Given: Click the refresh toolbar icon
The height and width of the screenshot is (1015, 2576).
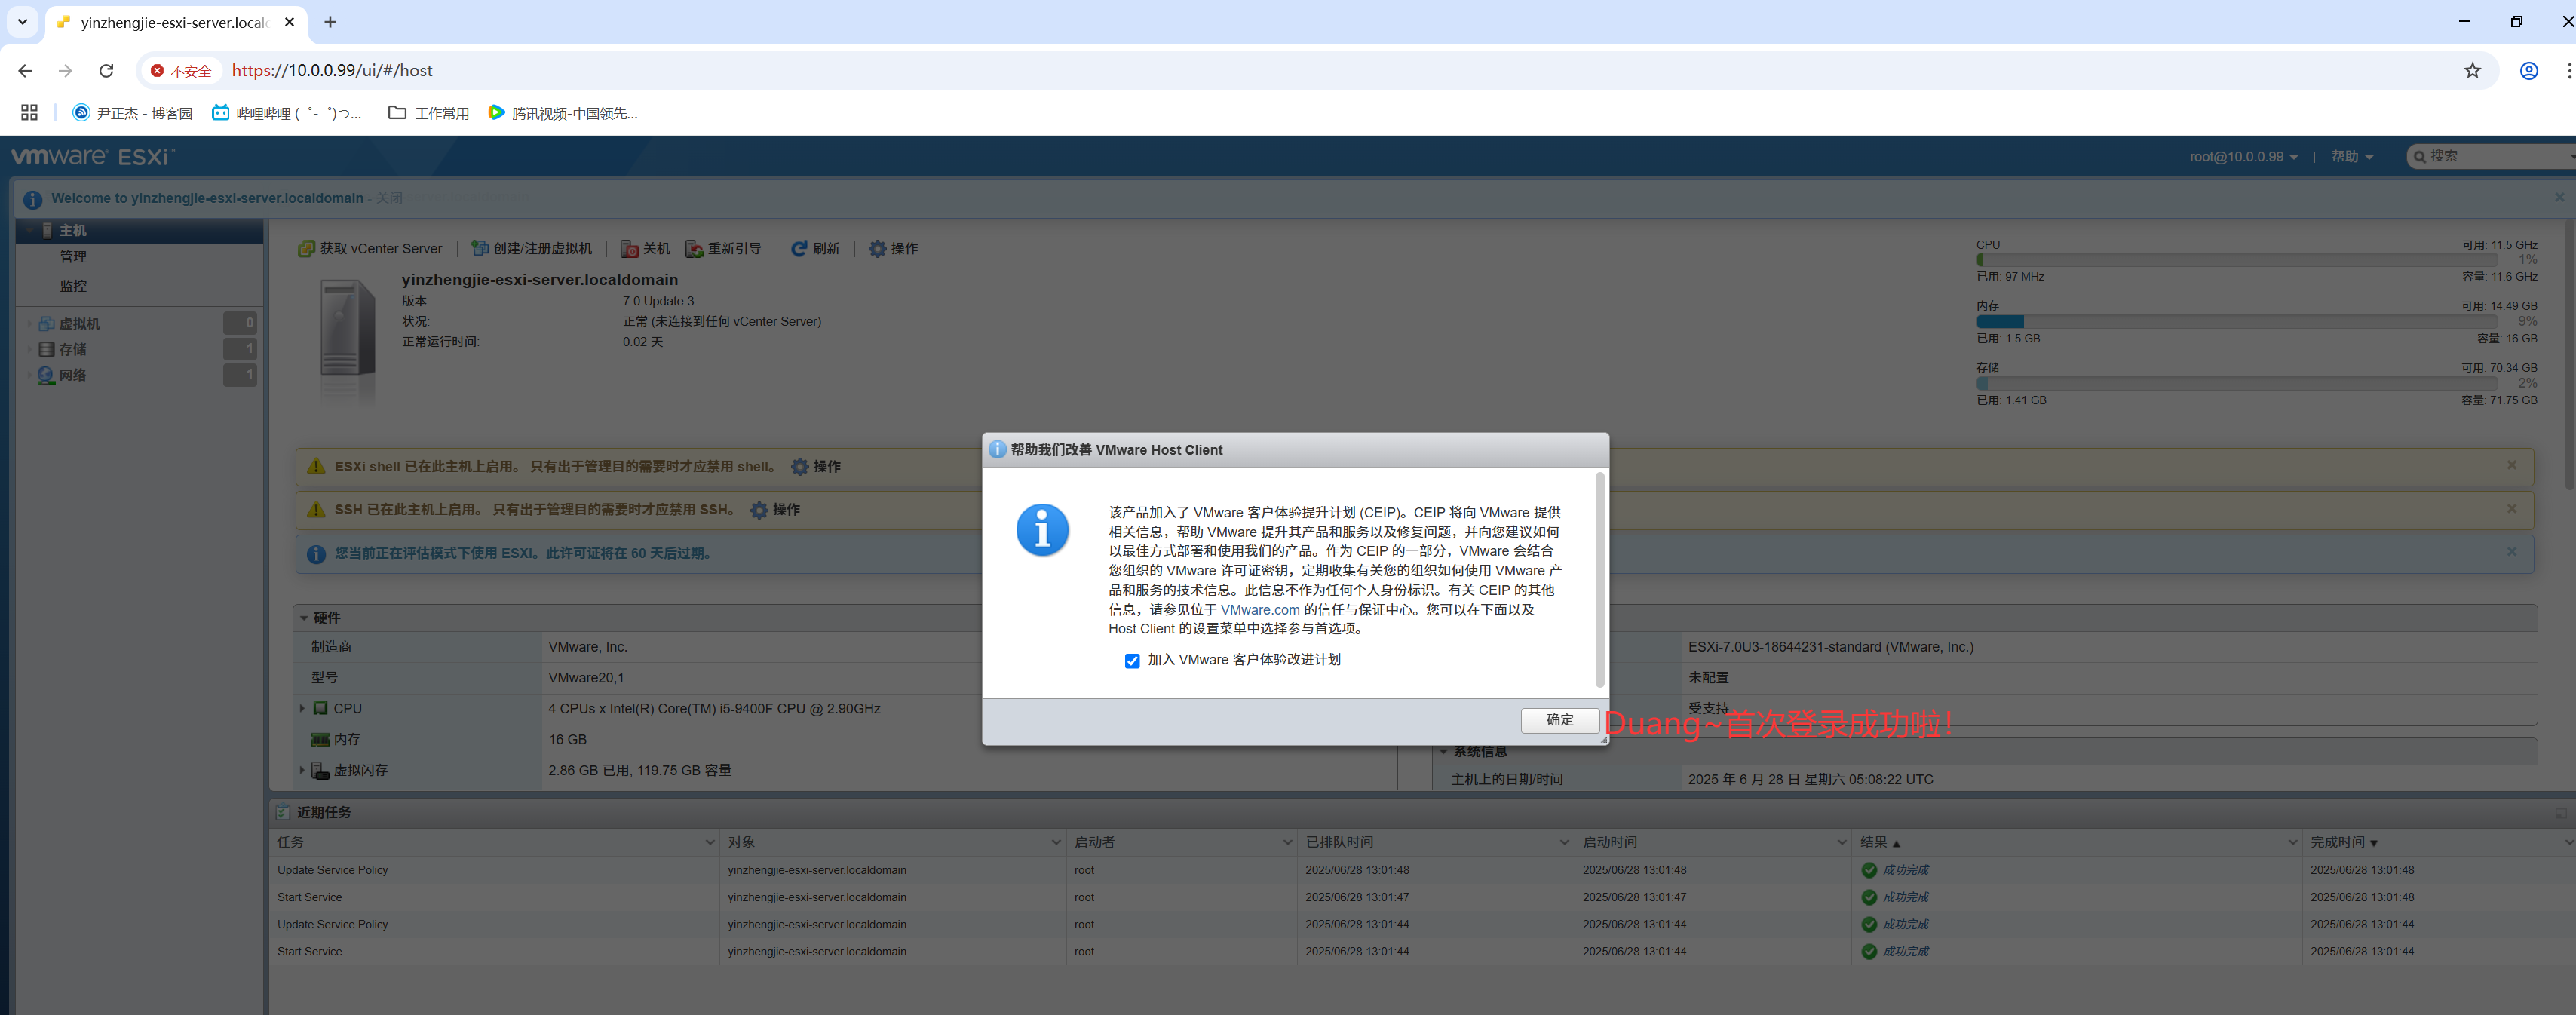Looking at the screenshot, I should (799, 248).
